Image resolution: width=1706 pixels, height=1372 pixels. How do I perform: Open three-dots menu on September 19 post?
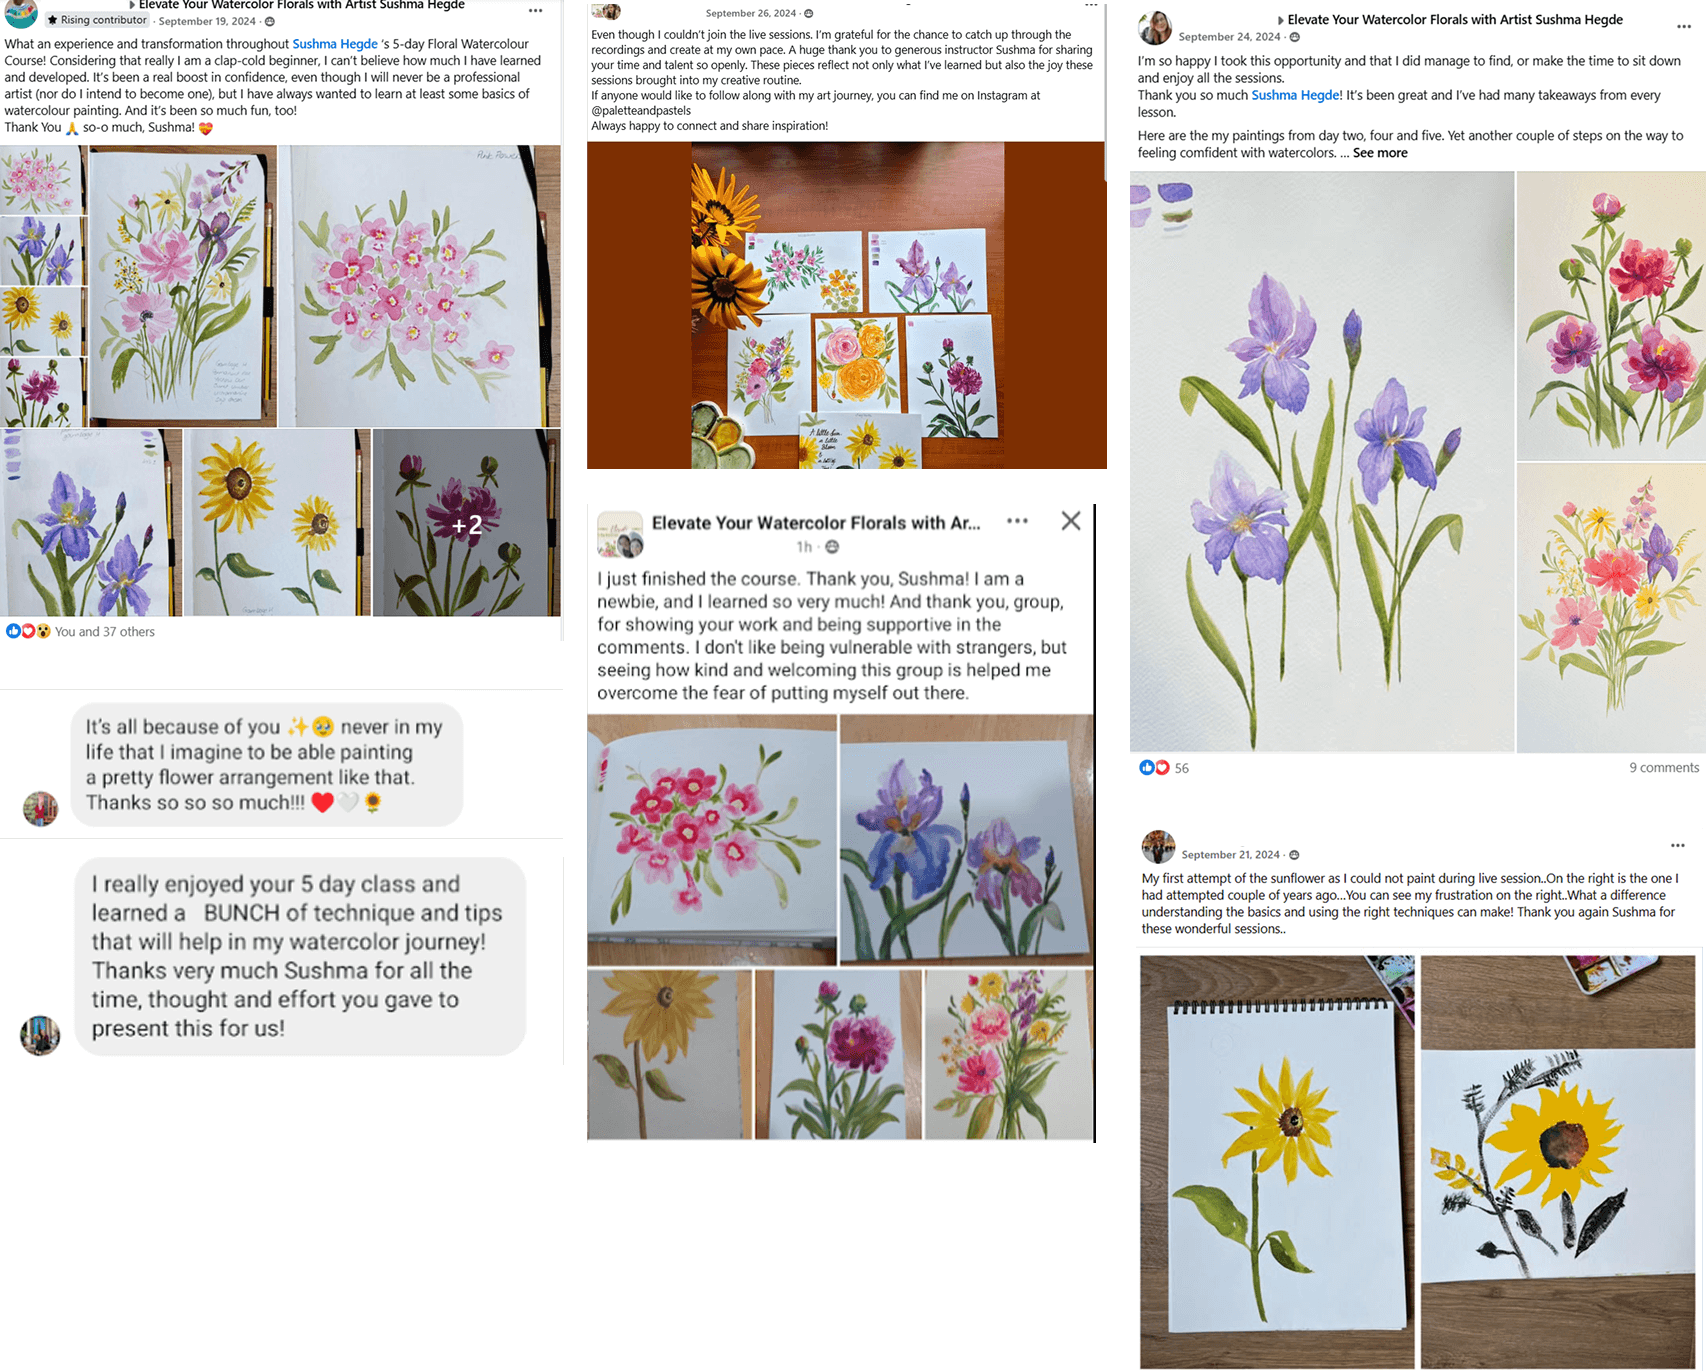(x=535, y=11)
